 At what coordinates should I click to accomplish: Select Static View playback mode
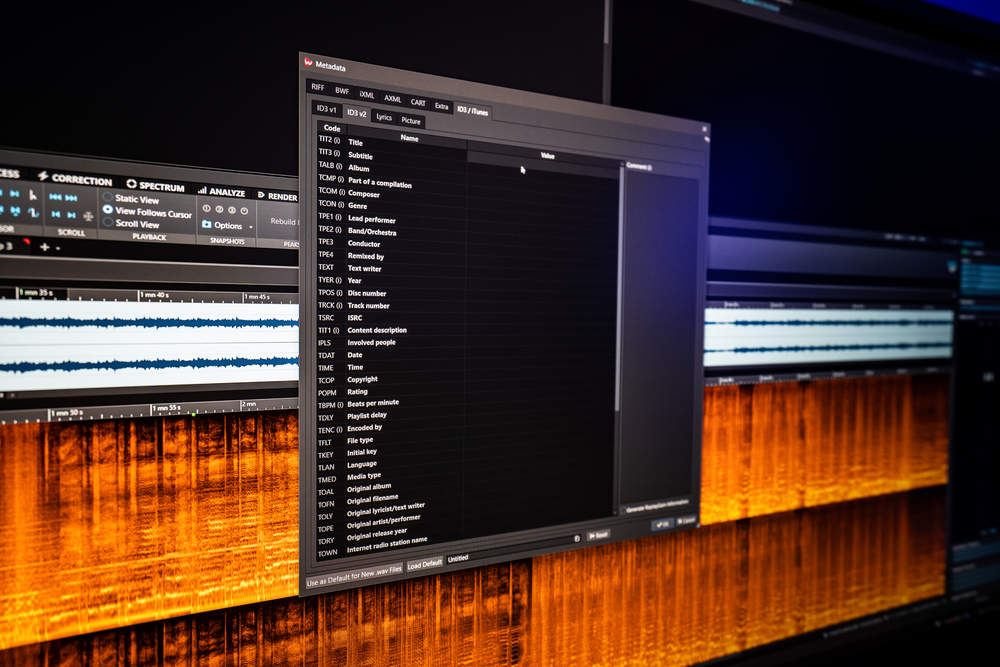tap(108, 199)
